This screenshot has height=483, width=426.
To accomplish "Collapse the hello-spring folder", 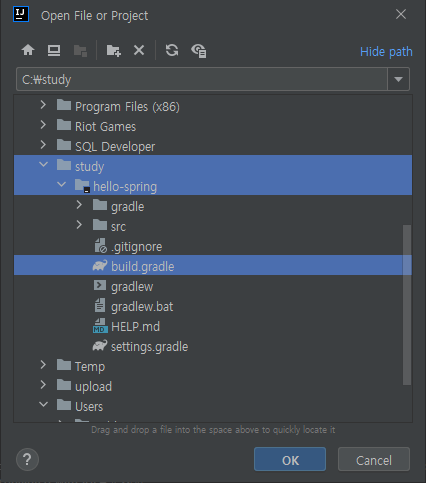I will coord(61,184).
